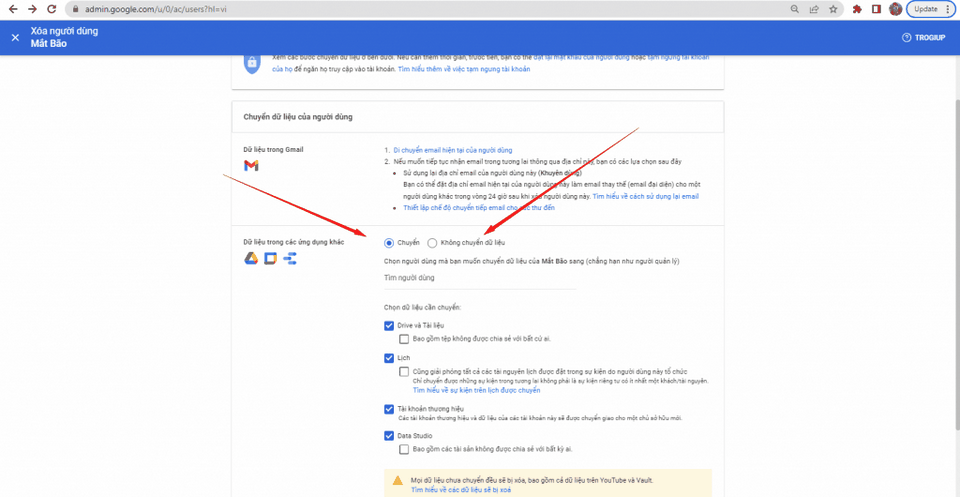
Task: Click the Dữ liệu trong các ứng dụng khác label
Action: coord(294,243)
